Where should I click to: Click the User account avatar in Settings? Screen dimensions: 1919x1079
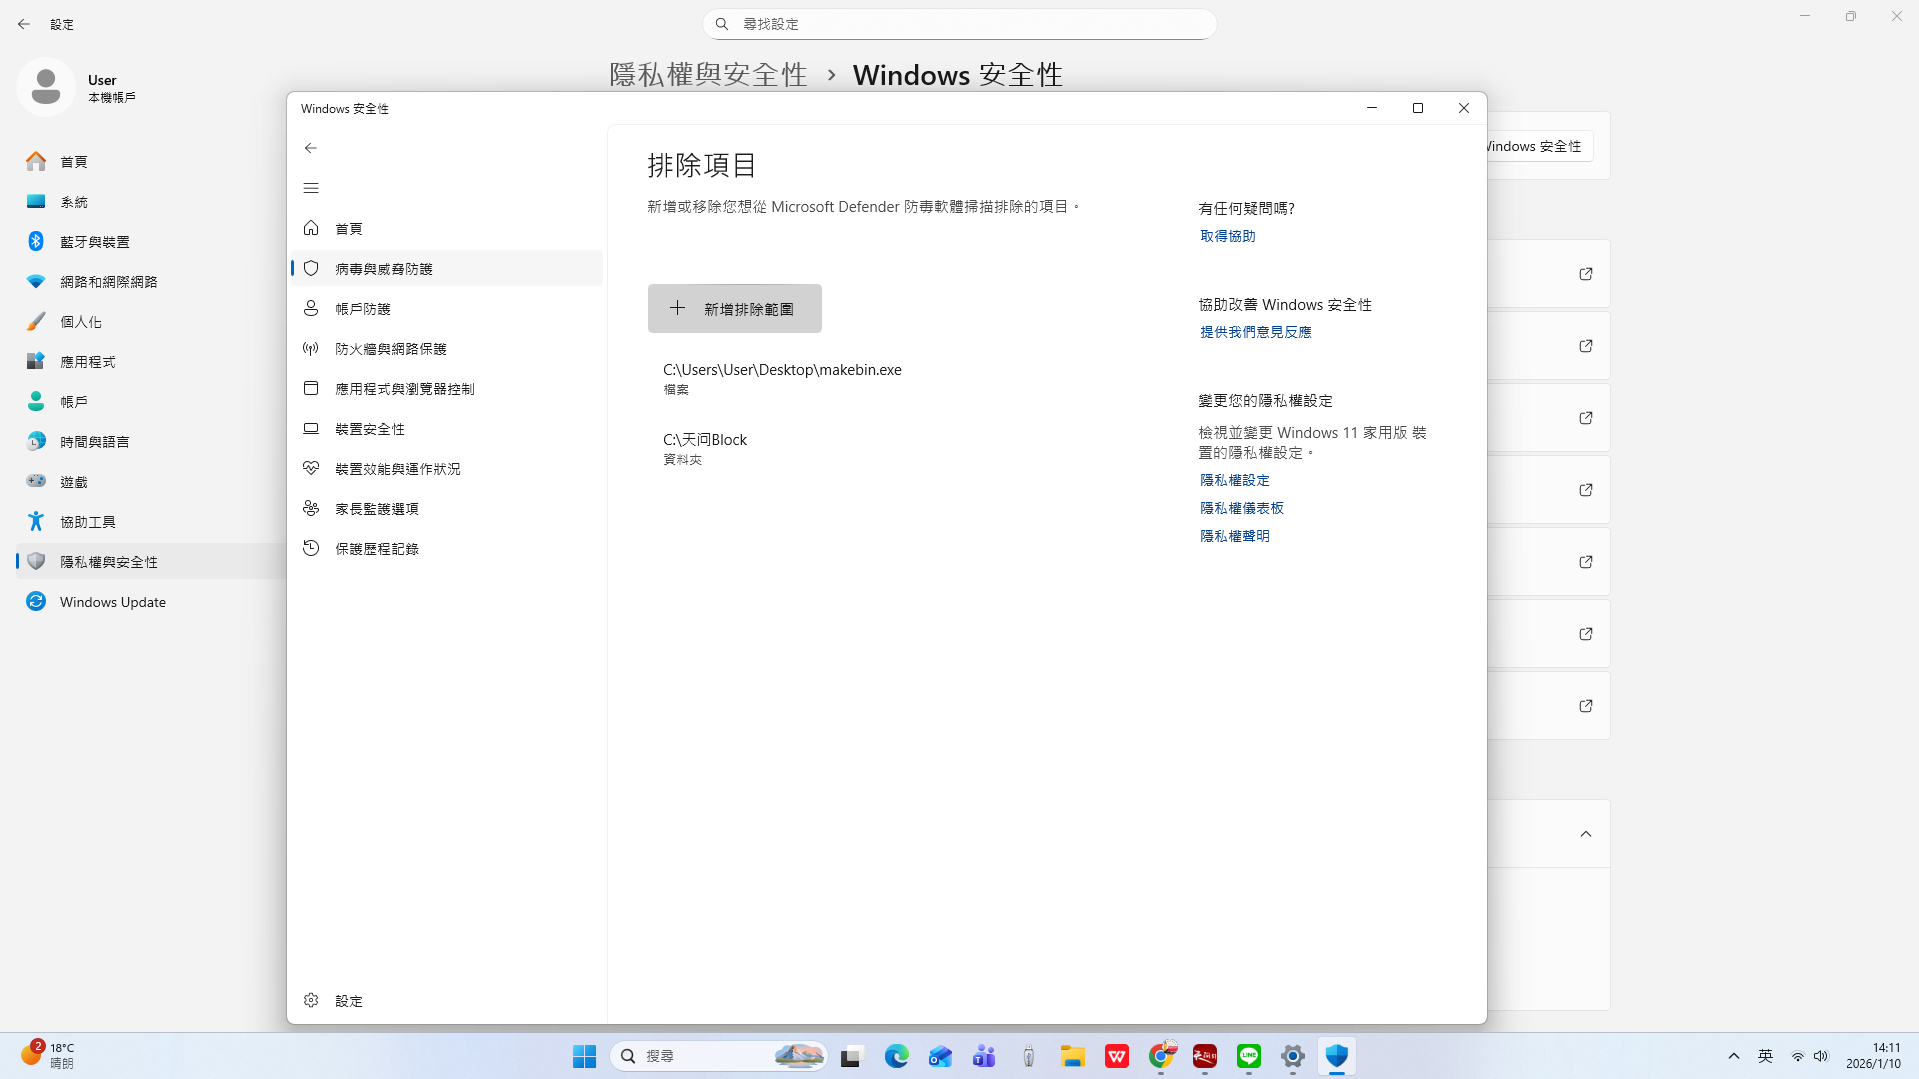[x=46, y=87]
